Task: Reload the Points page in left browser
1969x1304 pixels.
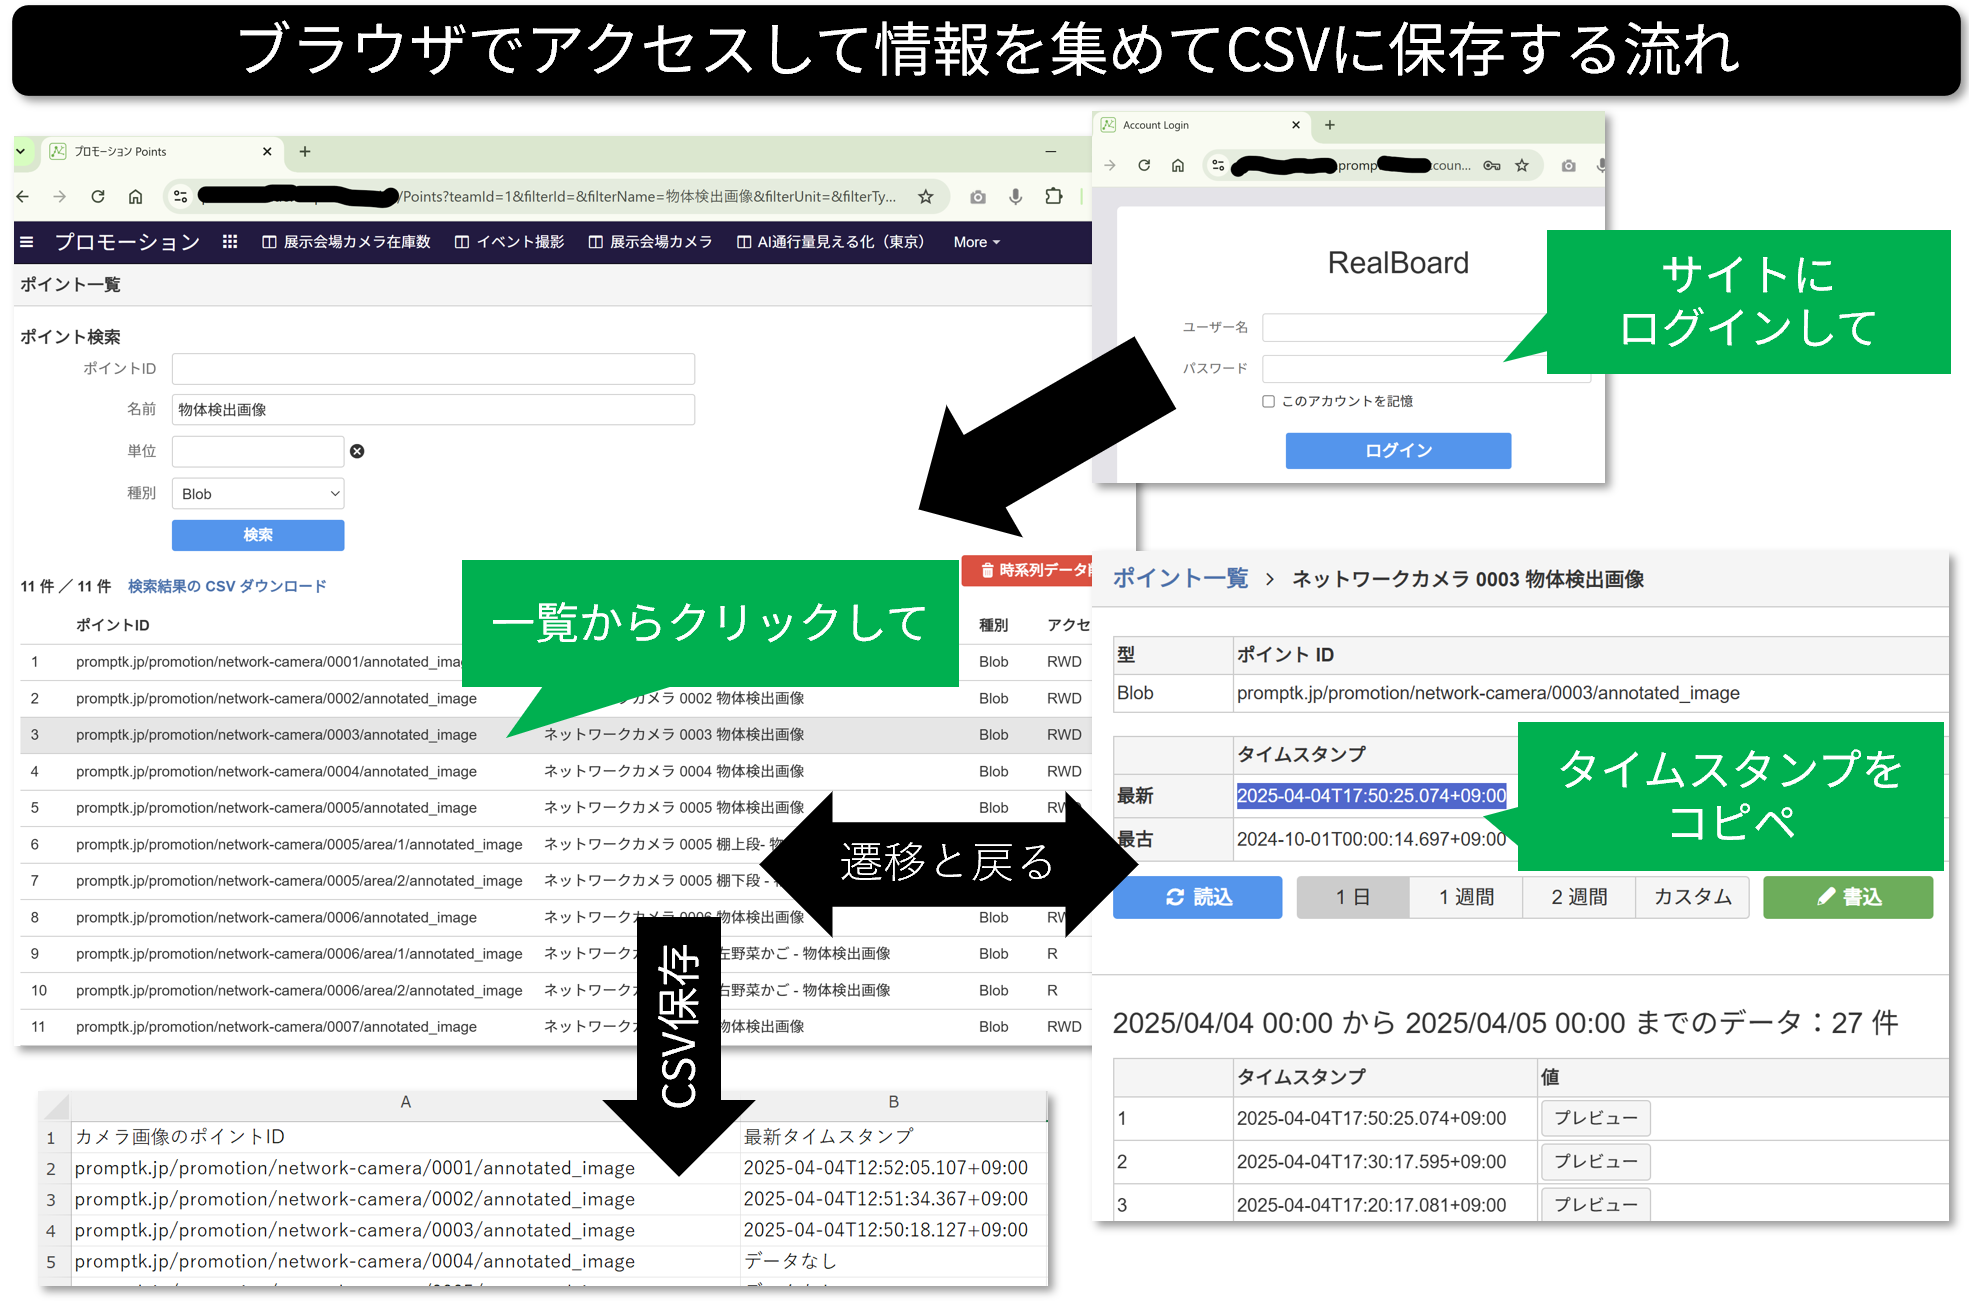Action: 98,197
